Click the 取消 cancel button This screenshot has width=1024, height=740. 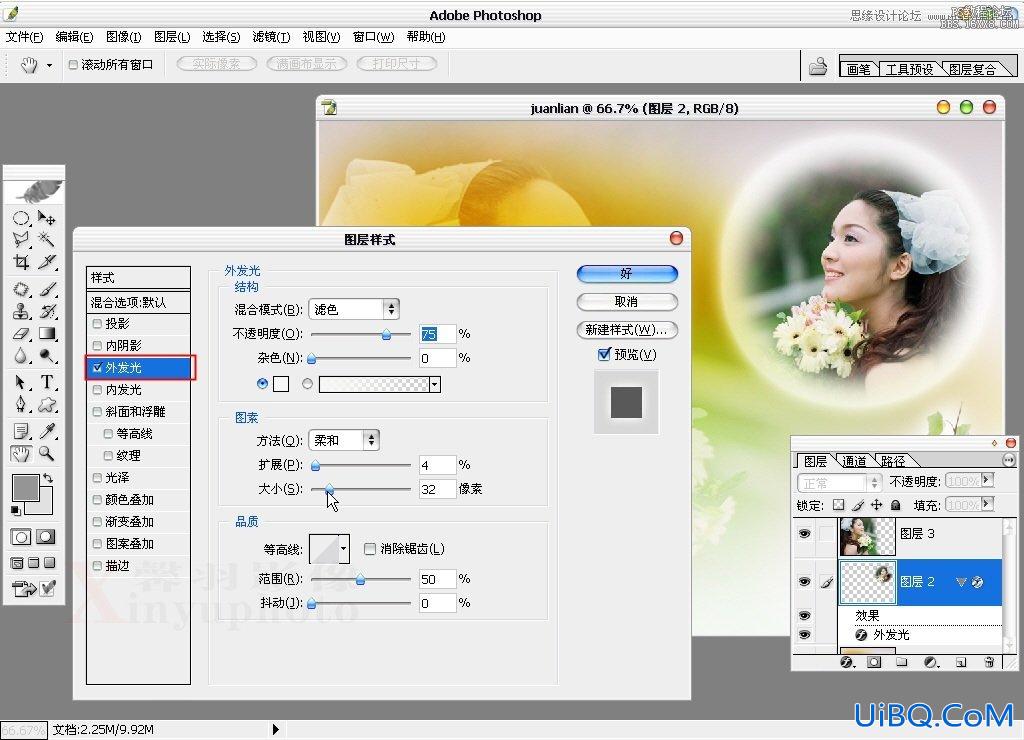(627, 302)
